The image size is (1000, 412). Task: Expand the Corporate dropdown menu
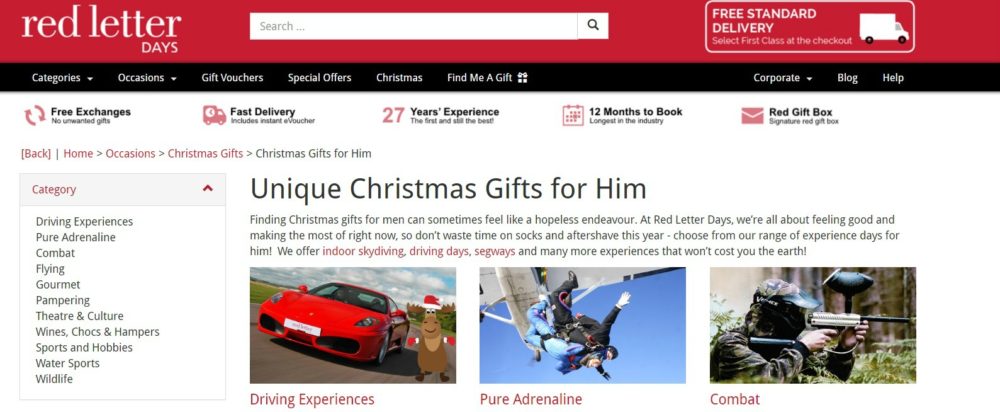[x=783, y=78]
